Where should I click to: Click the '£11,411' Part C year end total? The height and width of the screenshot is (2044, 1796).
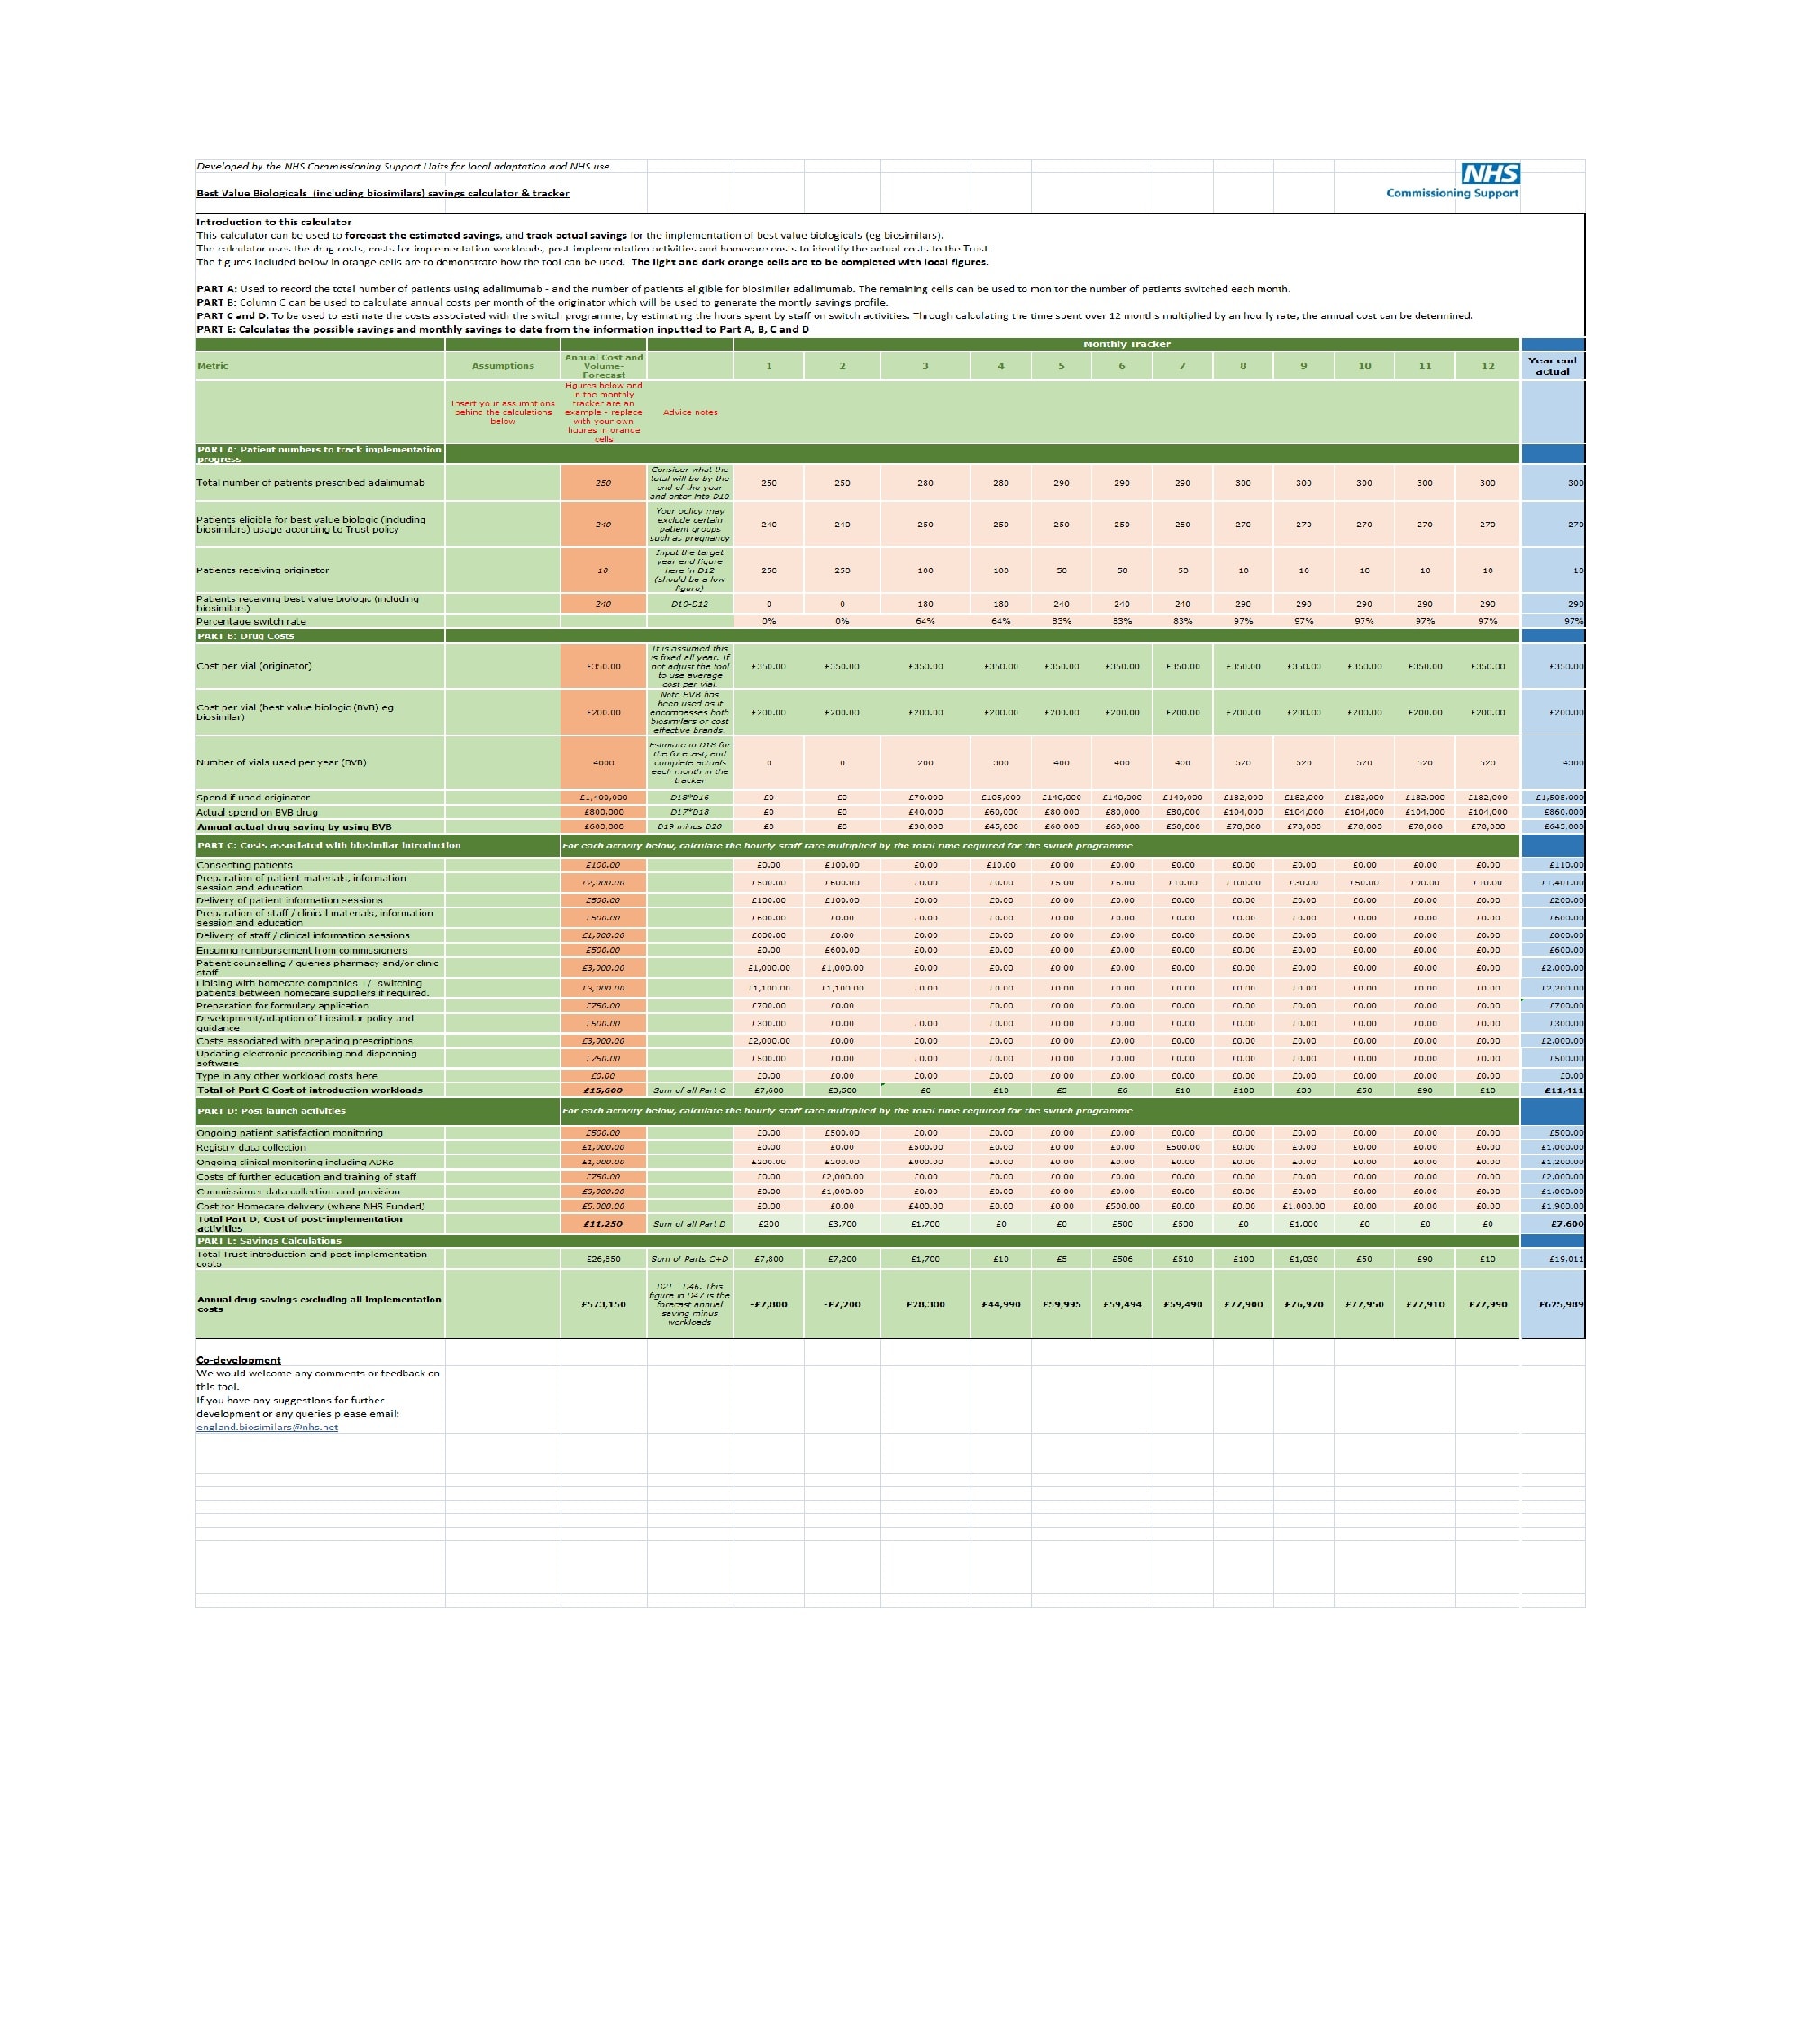tap(1553, 1090)
